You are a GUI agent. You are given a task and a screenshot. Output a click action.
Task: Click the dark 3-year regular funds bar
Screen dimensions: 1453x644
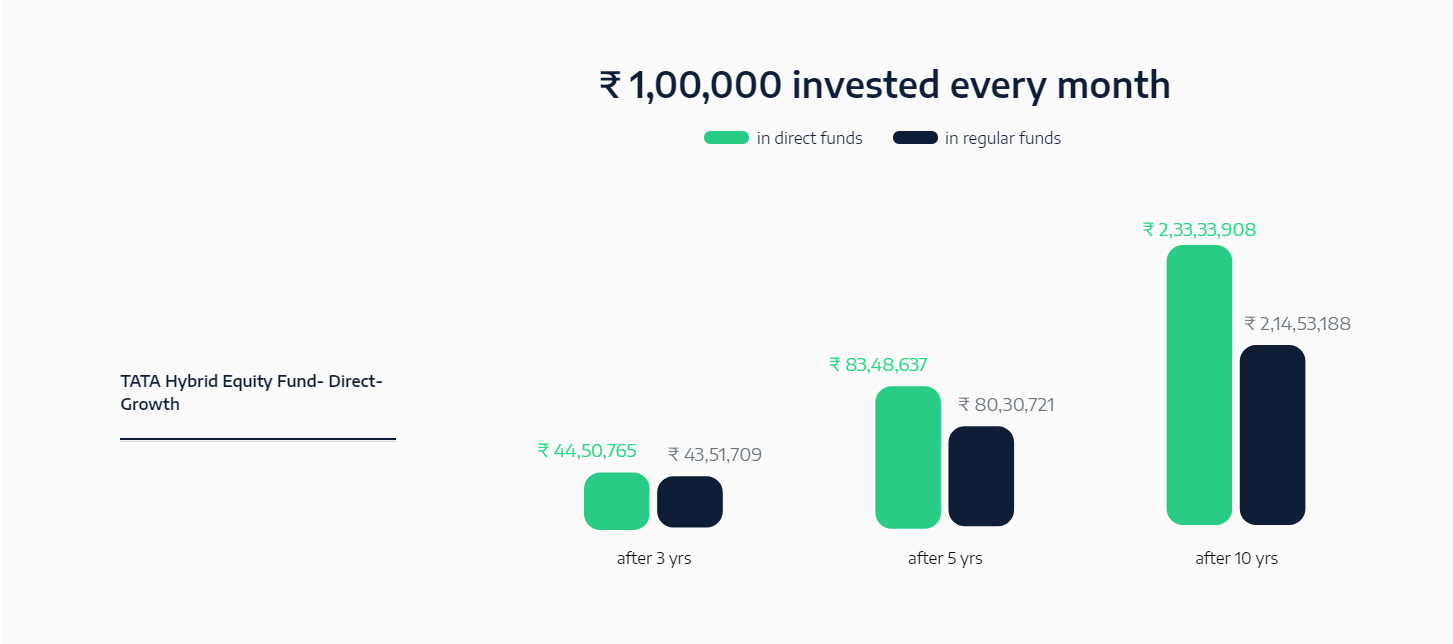tap(690, 502)
